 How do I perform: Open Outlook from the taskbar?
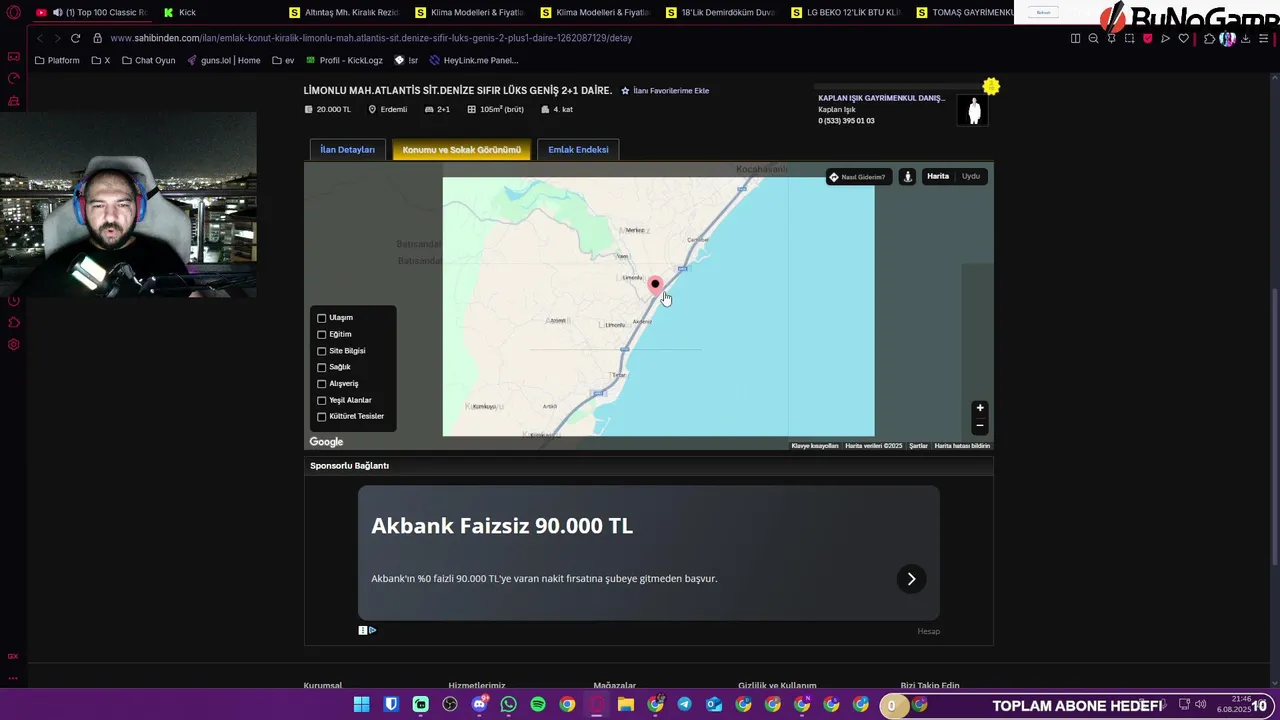(714, 705)
